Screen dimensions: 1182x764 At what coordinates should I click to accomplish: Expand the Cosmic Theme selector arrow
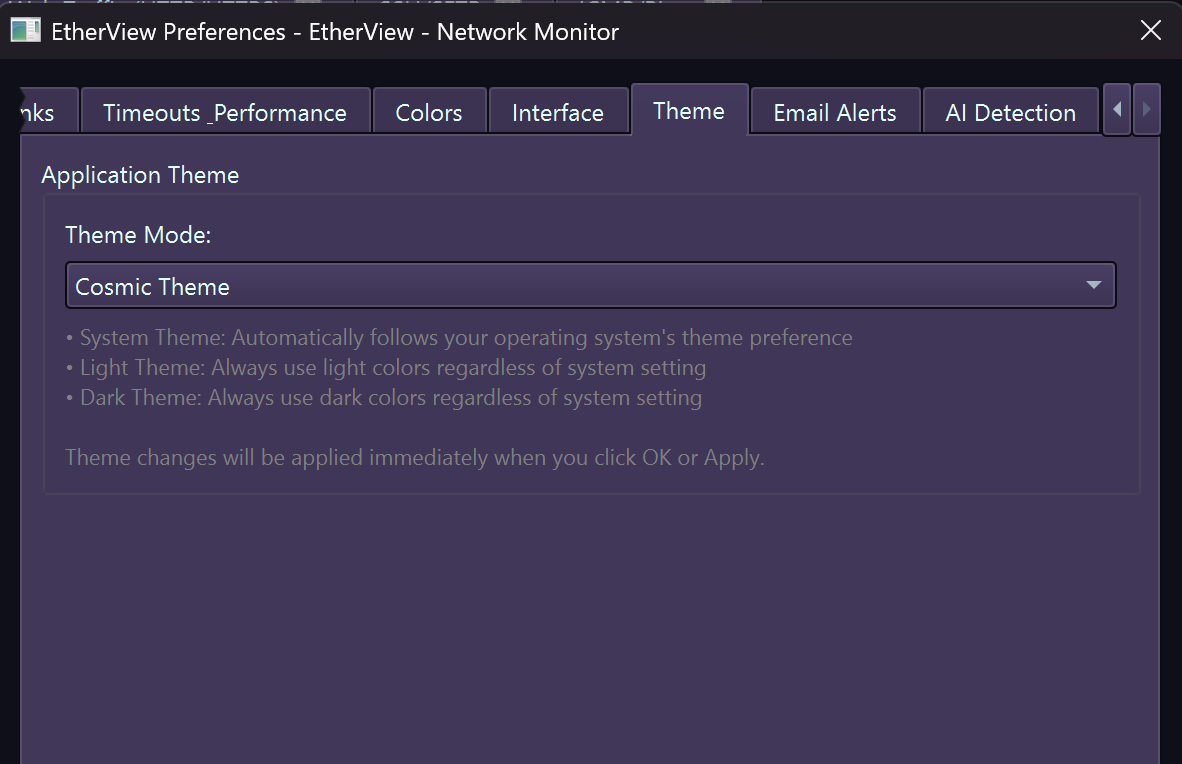[x=1093, y=285]
